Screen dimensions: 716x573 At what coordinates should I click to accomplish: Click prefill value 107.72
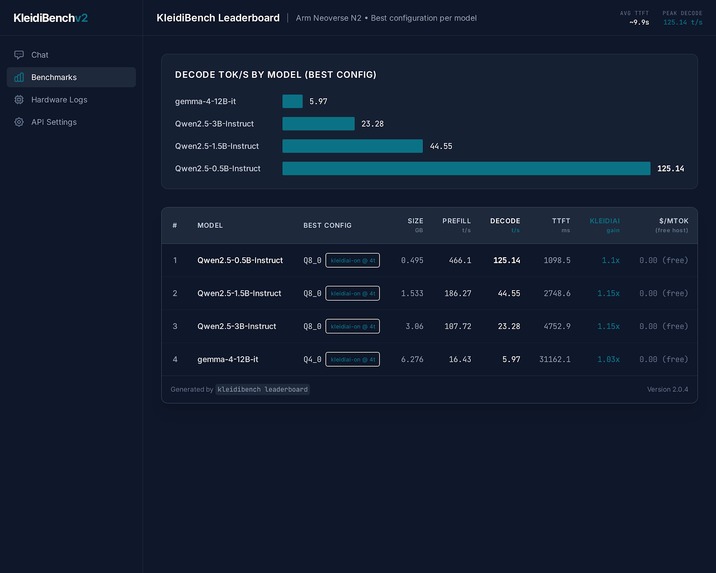[458, 326]
